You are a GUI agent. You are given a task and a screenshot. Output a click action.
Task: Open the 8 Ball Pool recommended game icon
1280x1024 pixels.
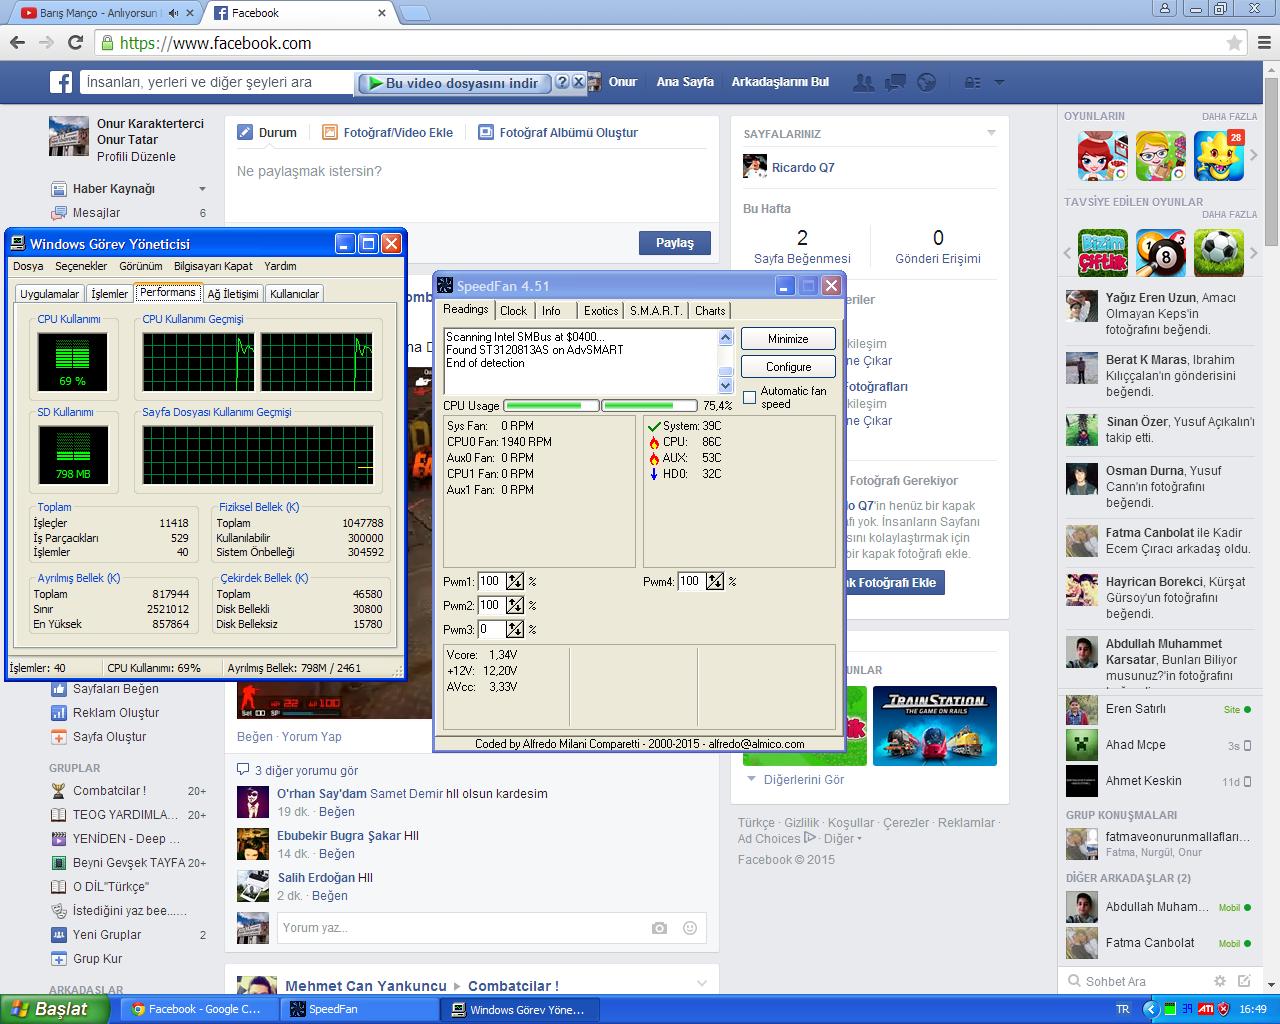tap(1161, 253)
